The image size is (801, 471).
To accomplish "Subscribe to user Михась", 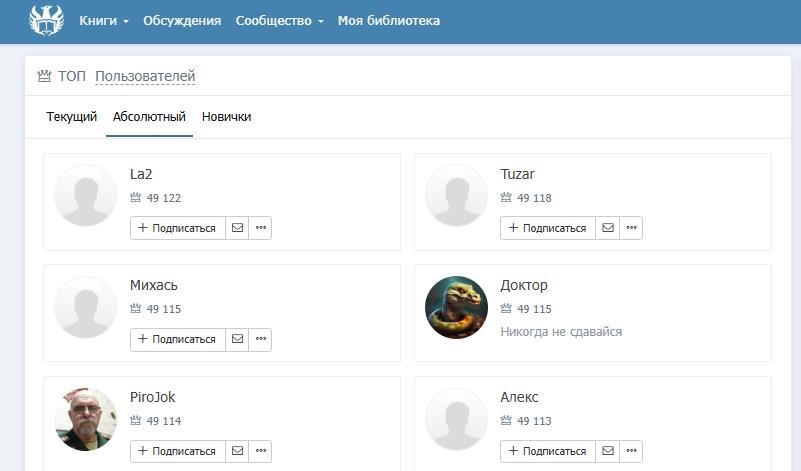I will point(177,339).
